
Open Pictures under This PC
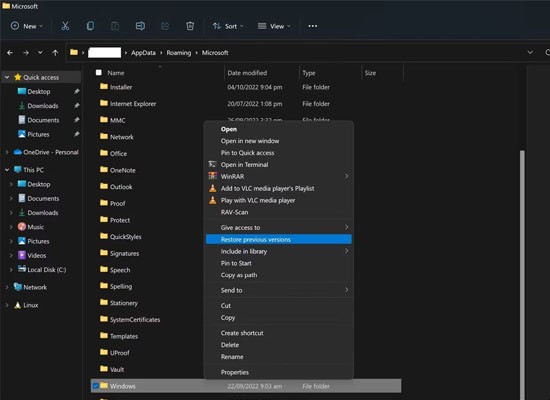point(38,241)
